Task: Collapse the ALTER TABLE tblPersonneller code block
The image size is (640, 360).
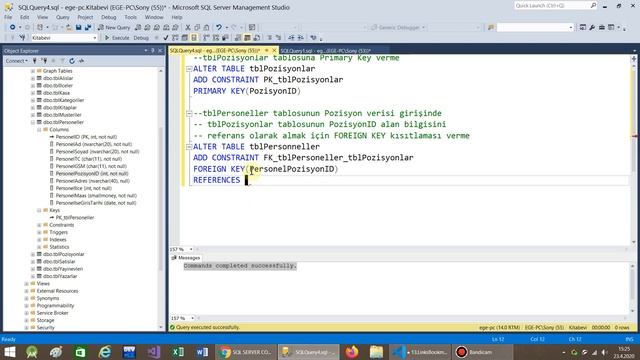Action: pos(189,147)
